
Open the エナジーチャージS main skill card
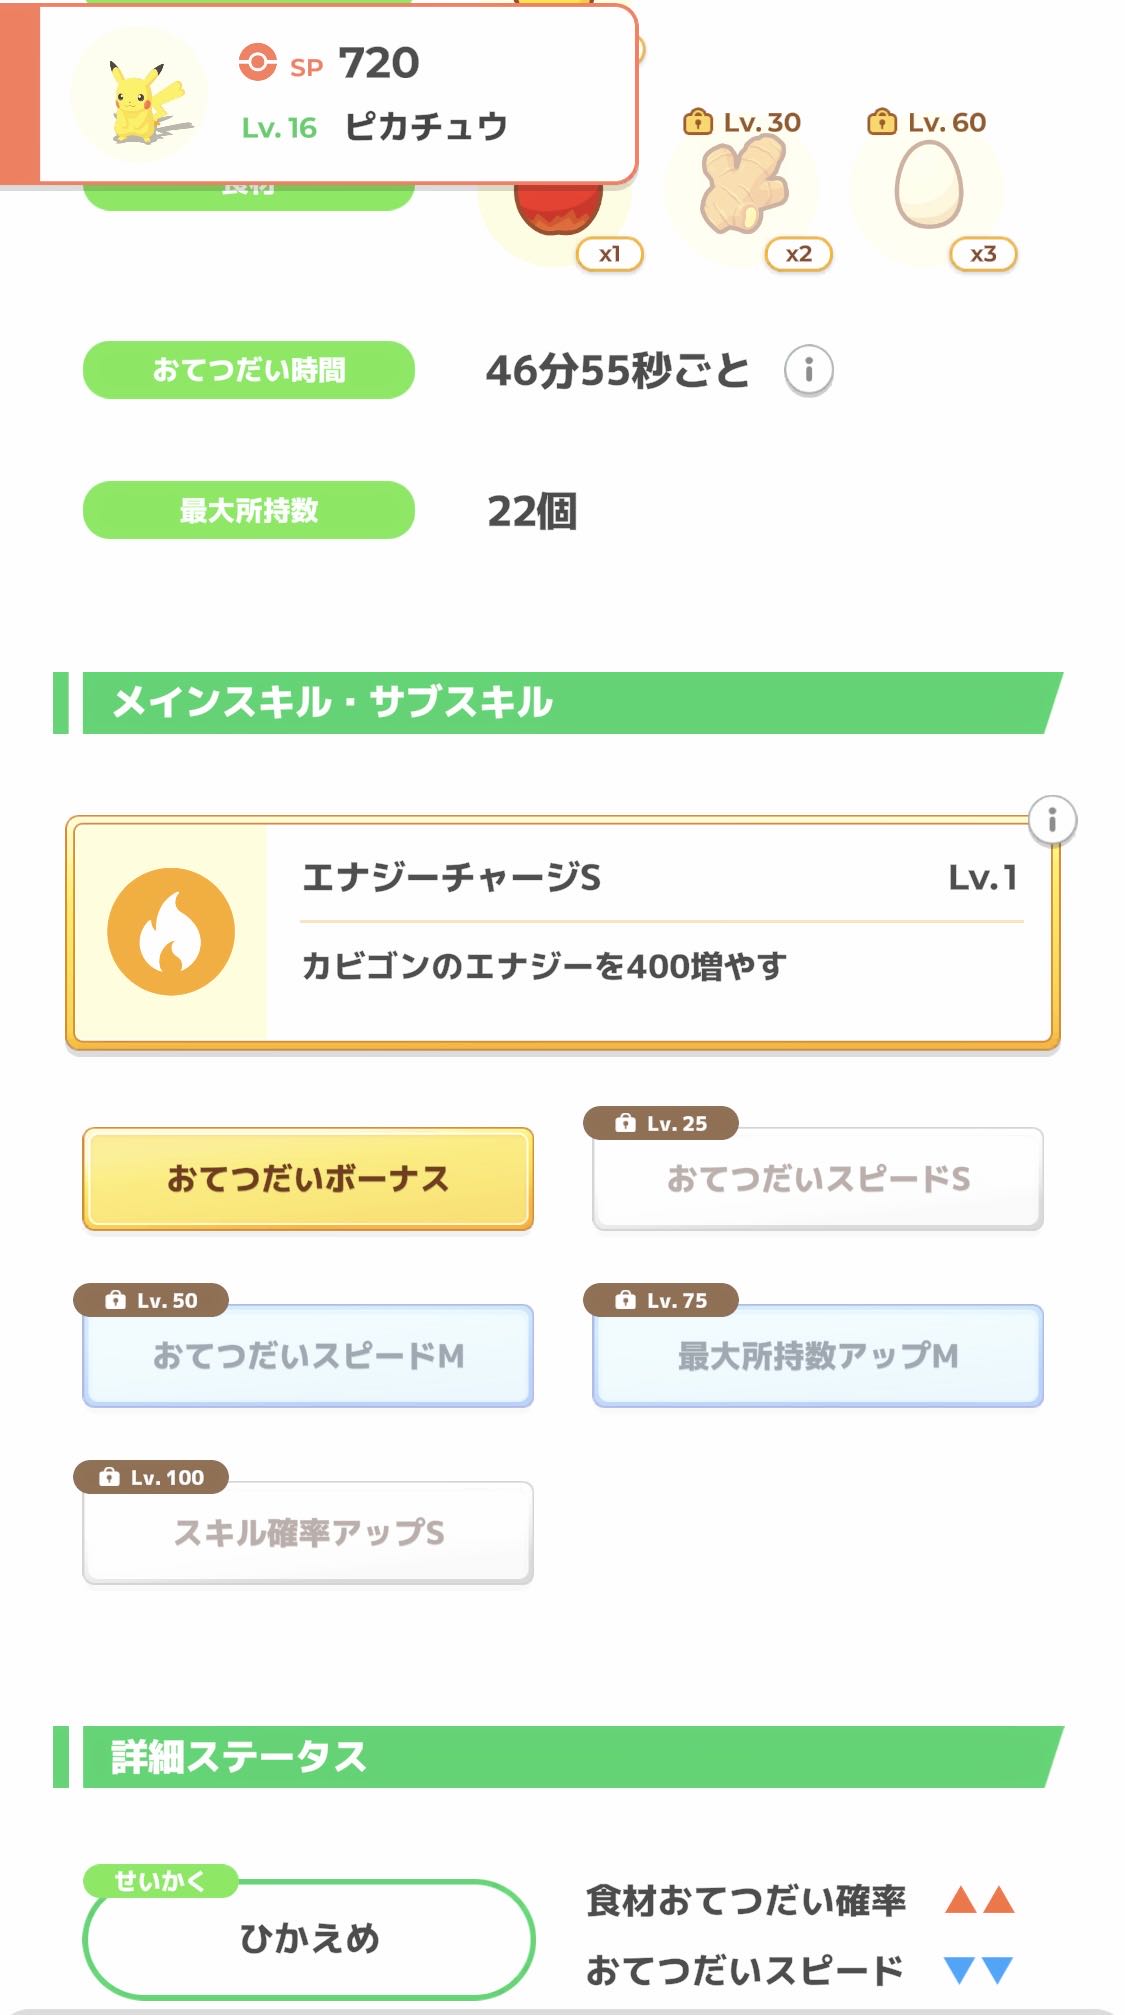pyautogui.click(x=660, y=932)
